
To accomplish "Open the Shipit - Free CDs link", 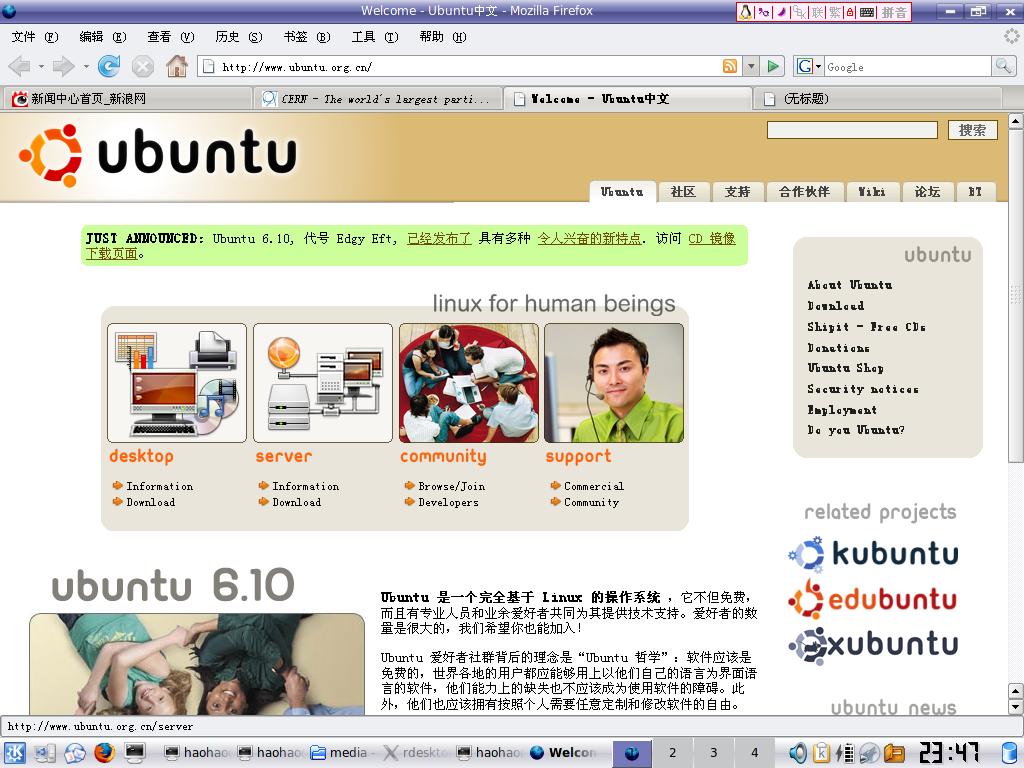I will coord(867,327).
